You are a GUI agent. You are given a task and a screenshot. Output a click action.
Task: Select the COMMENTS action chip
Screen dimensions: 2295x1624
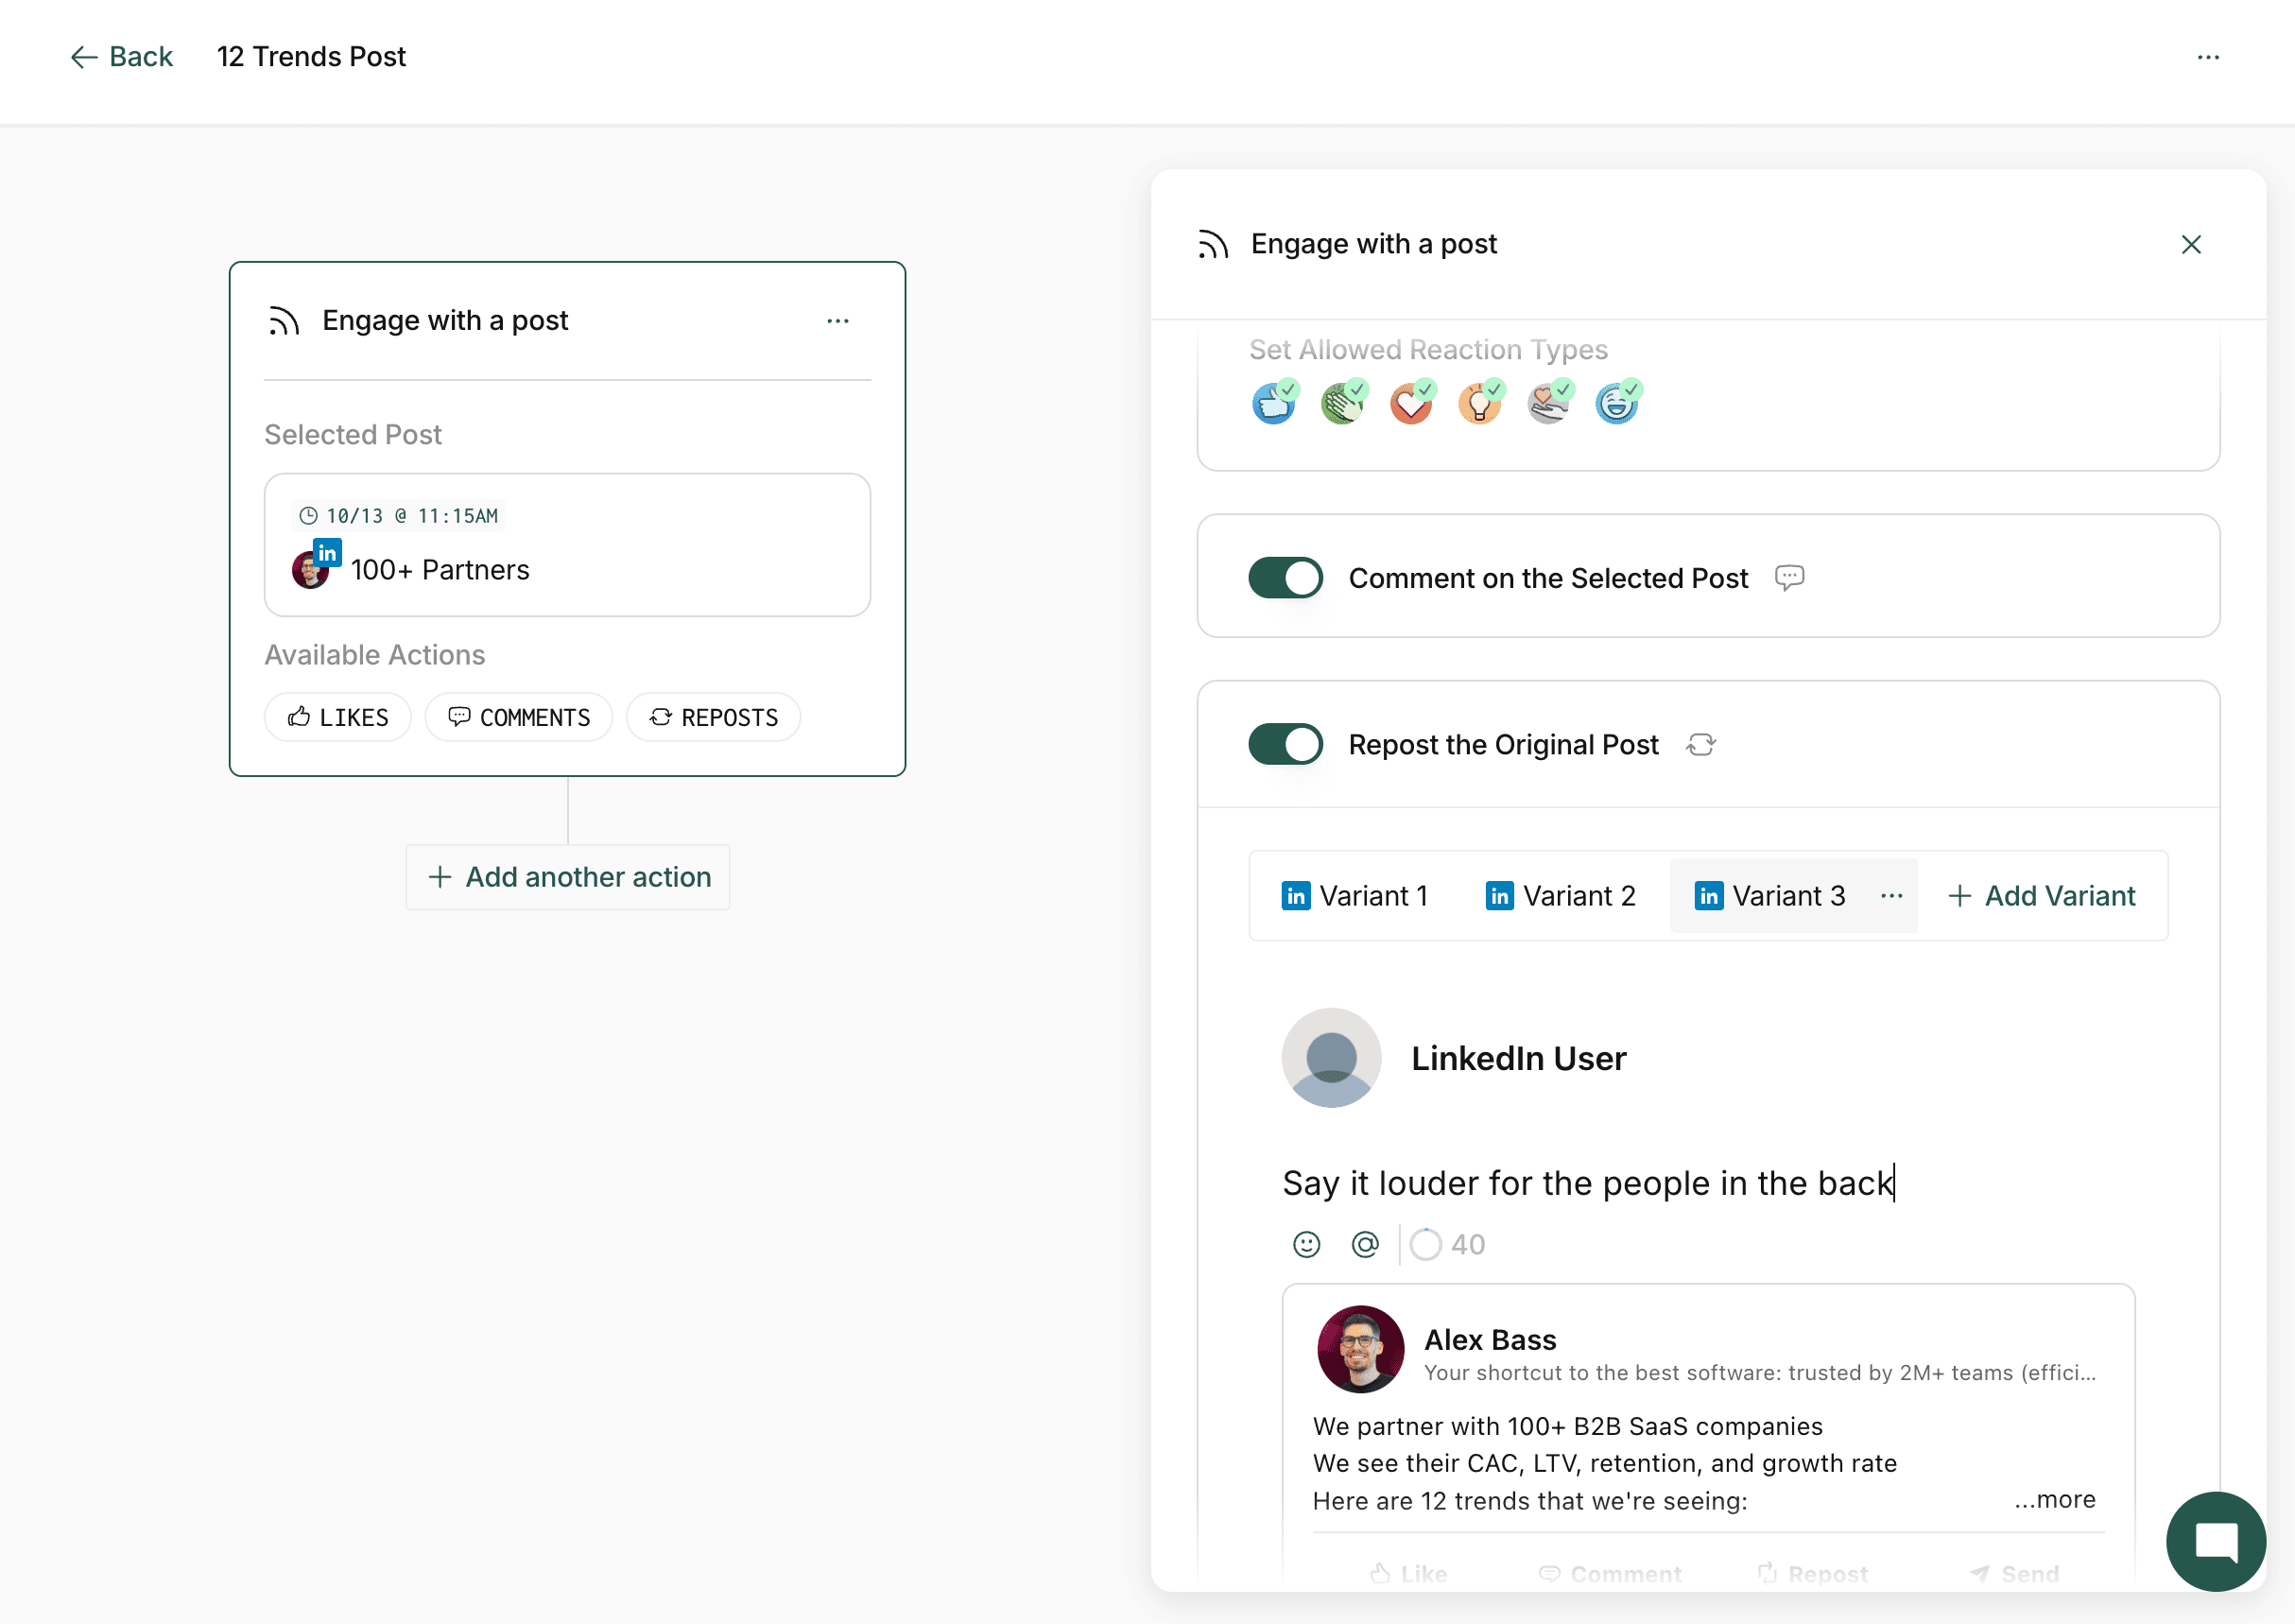[x=519, y=718]
